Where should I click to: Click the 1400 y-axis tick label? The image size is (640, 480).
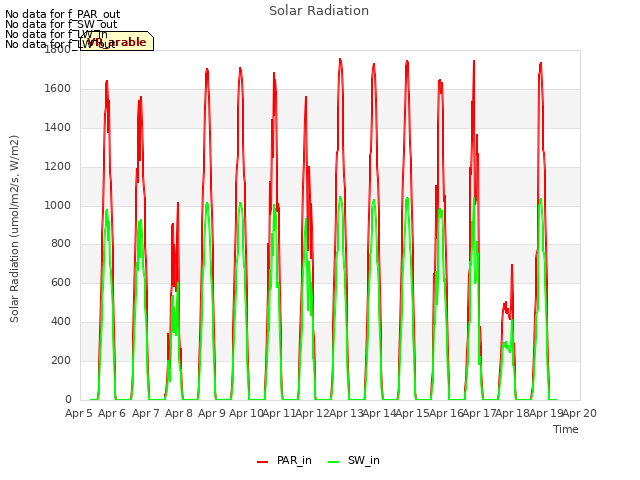58,128
